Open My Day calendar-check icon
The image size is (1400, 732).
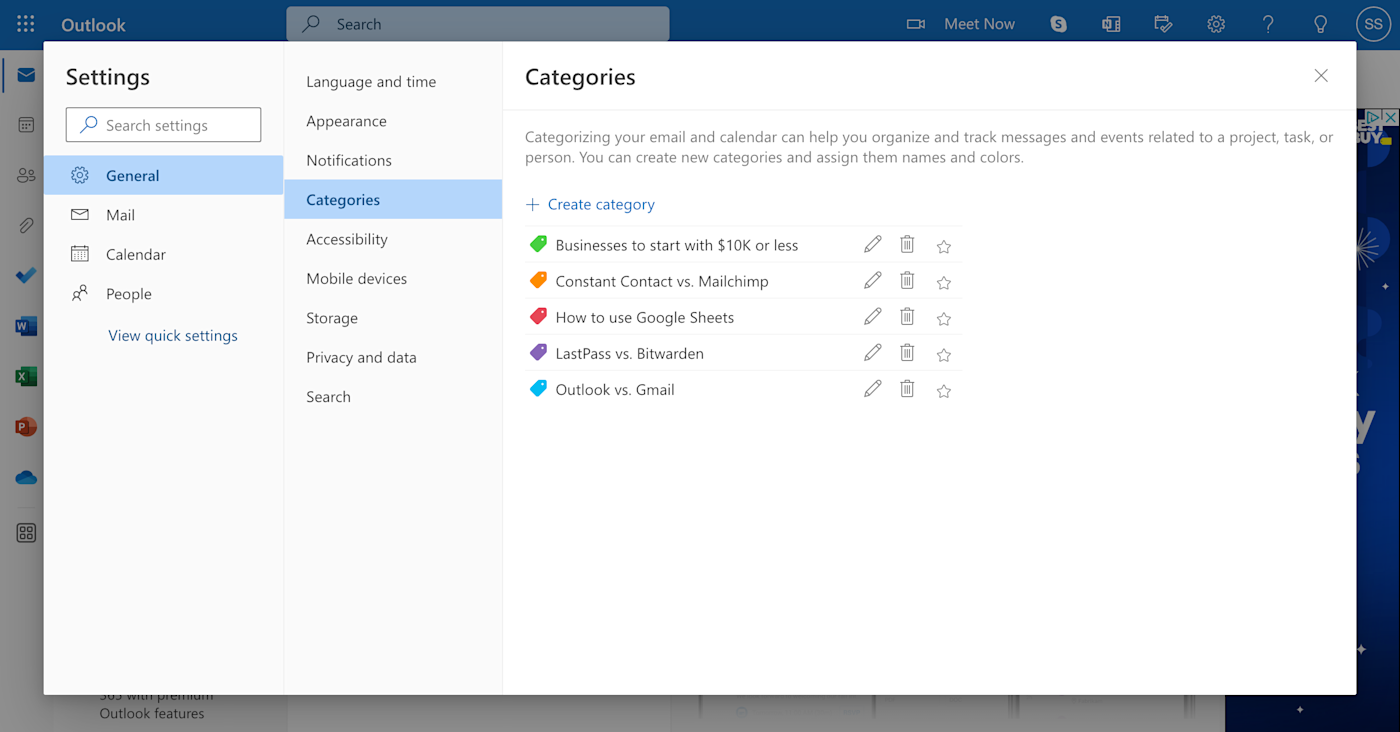pos(1163,24)
